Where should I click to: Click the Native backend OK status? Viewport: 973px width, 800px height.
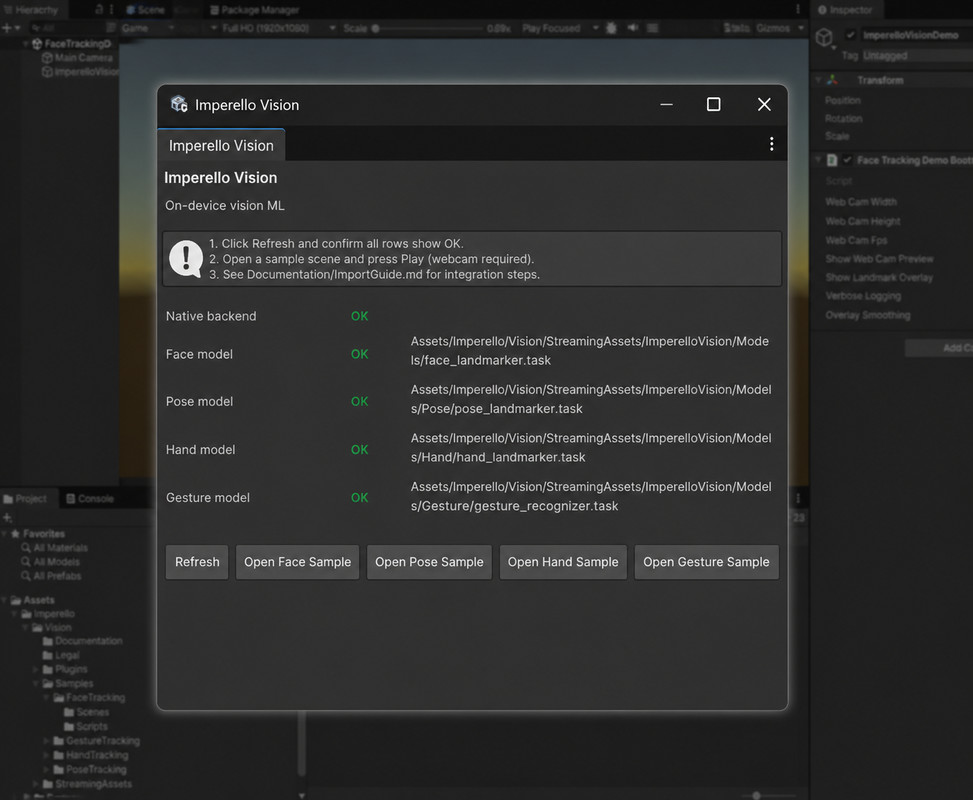359,316
